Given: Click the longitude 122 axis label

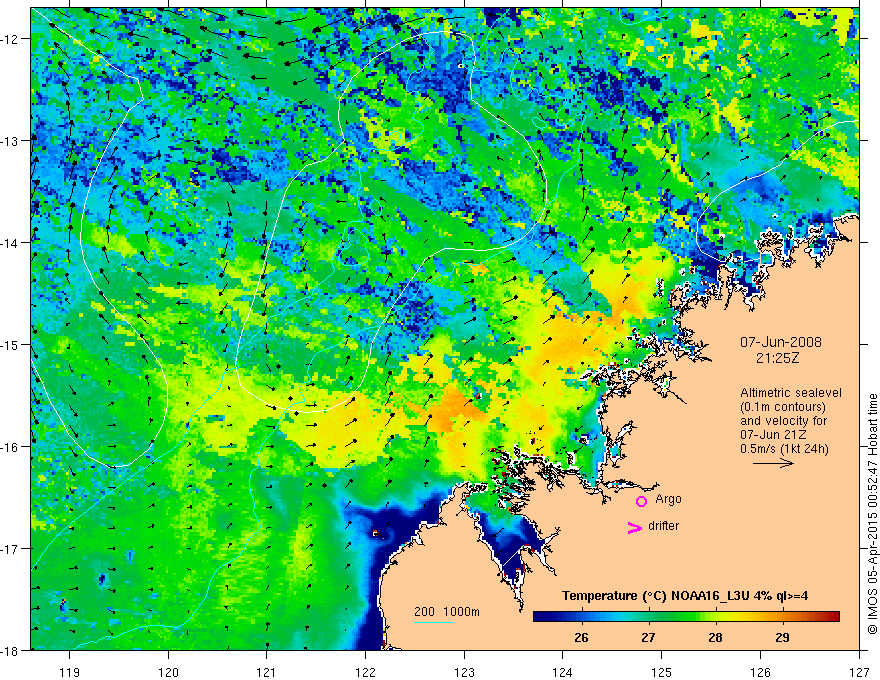Looking at the screenshot, I should (365, 672).
